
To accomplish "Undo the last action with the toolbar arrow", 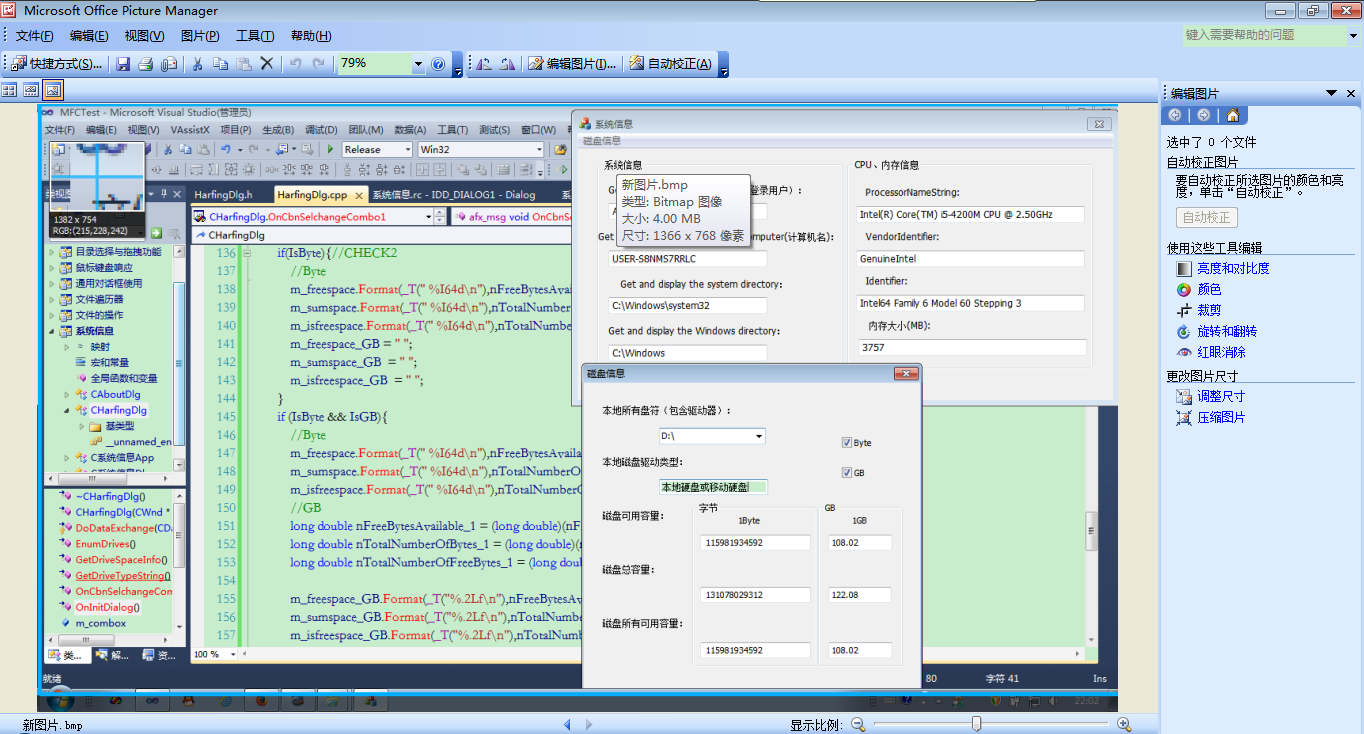I will [x=296, y=64].
